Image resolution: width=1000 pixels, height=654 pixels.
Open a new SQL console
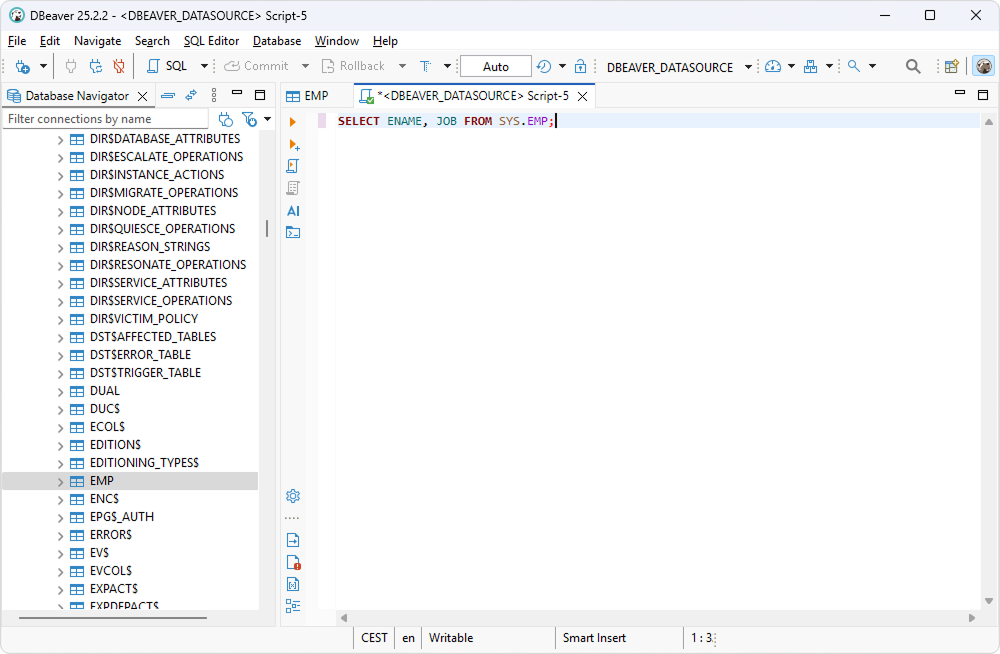pyautogui.click(x=291, y=231)
